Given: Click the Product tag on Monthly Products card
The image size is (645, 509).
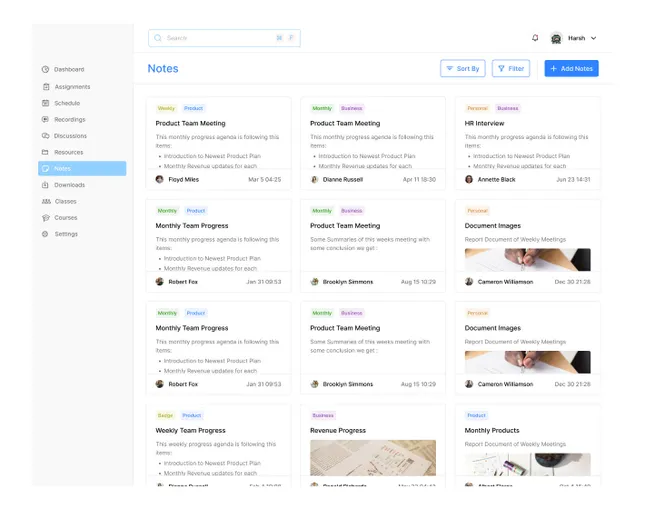Looking at the screenshot, I should (x=476, y=416).
